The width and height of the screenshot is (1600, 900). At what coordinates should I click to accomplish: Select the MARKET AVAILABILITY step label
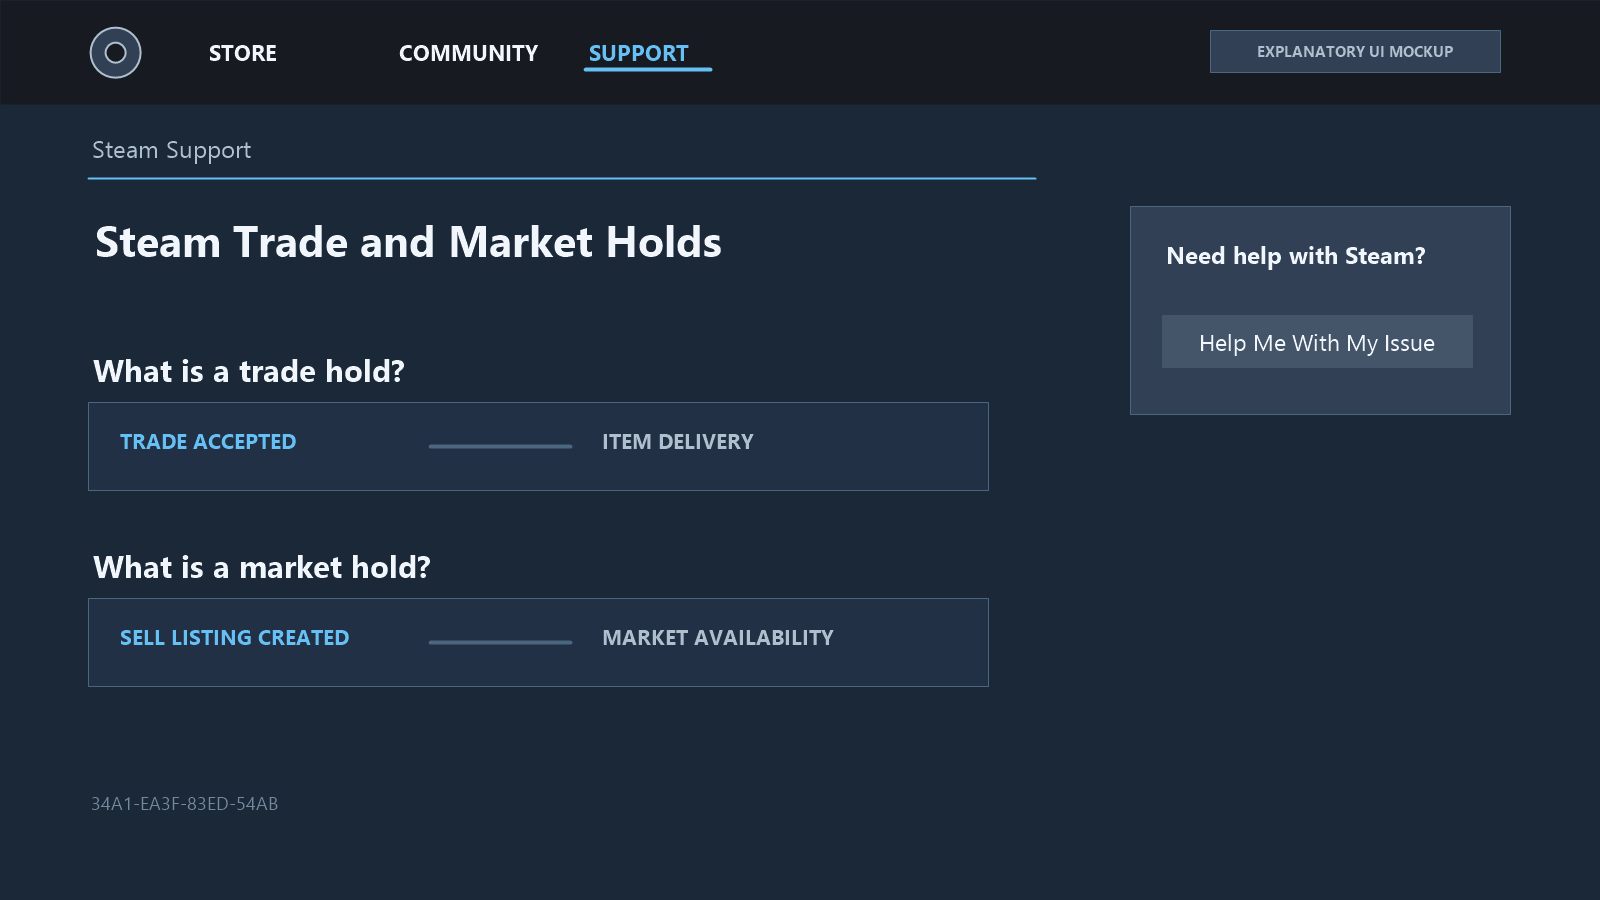718,638
